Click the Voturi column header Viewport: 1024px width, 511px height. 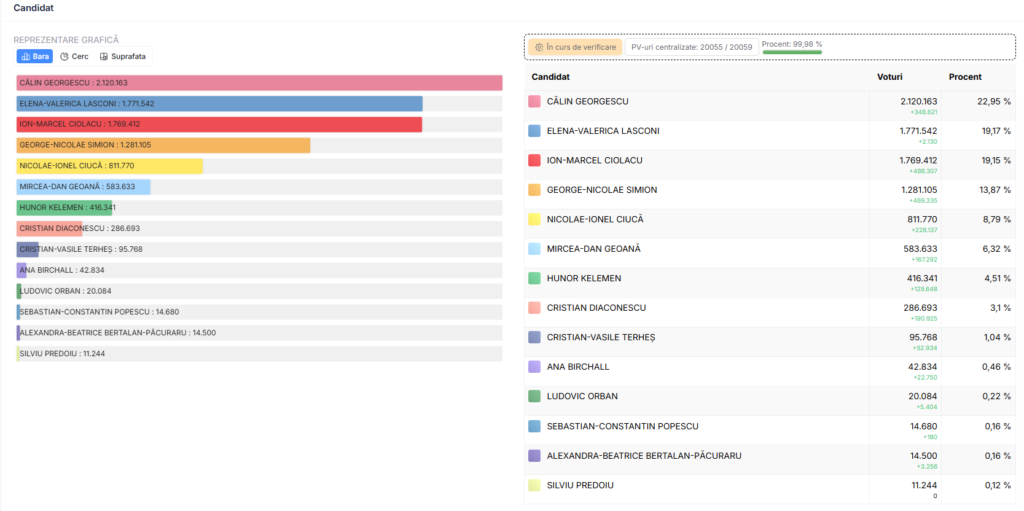[x=890, y=76]
